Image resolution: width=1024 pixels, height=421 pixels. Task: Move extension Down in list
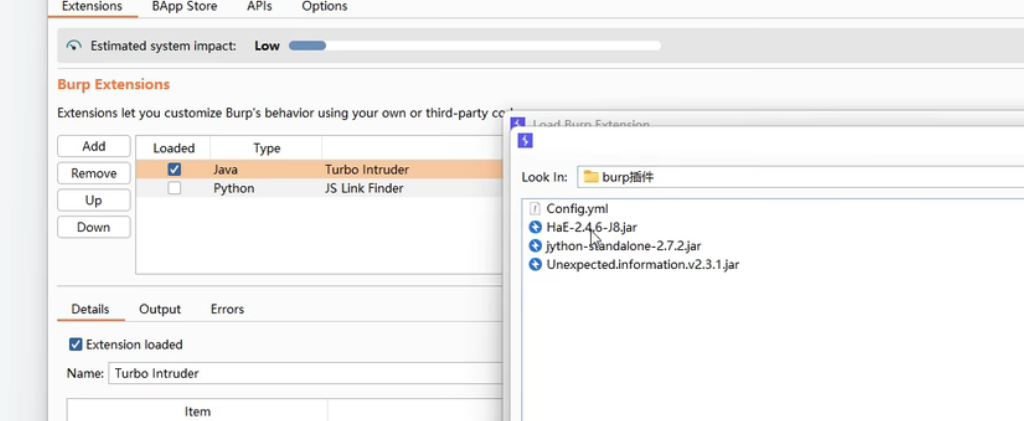pyautogui.click(x=93, y=227)
